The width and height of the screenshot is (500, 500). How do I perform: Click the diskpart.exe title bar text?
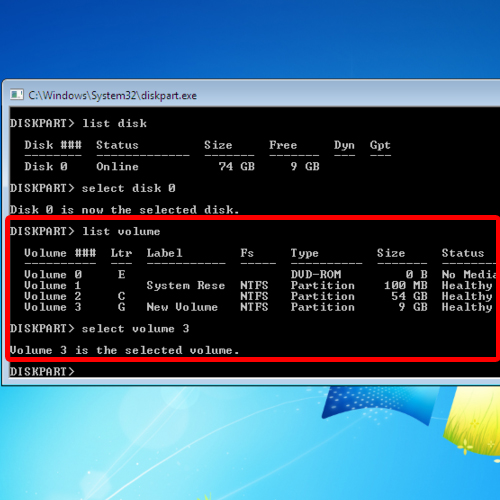113,96
